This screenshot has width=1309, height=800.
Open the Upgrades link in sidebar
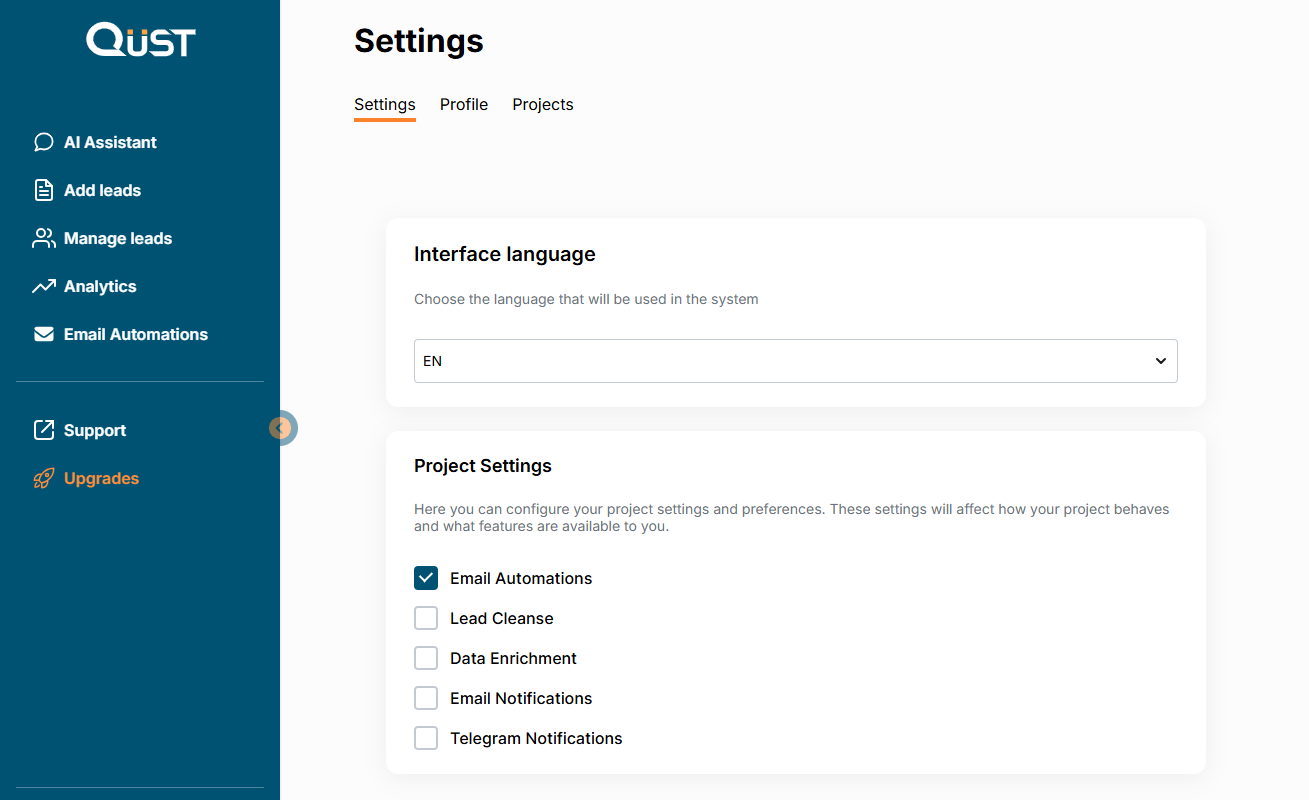[101, 478]
